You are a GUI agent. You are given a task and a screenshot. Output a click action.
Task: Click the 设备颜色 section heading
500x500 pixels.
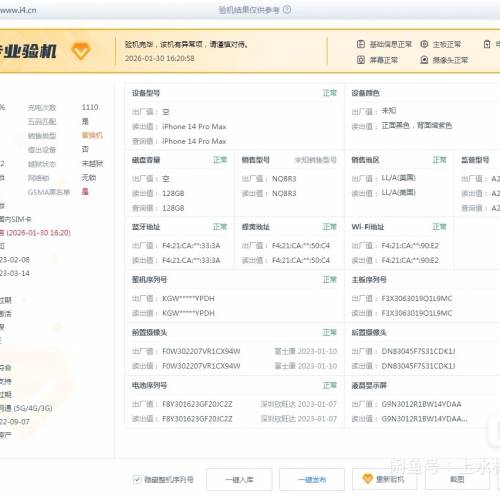366,93
